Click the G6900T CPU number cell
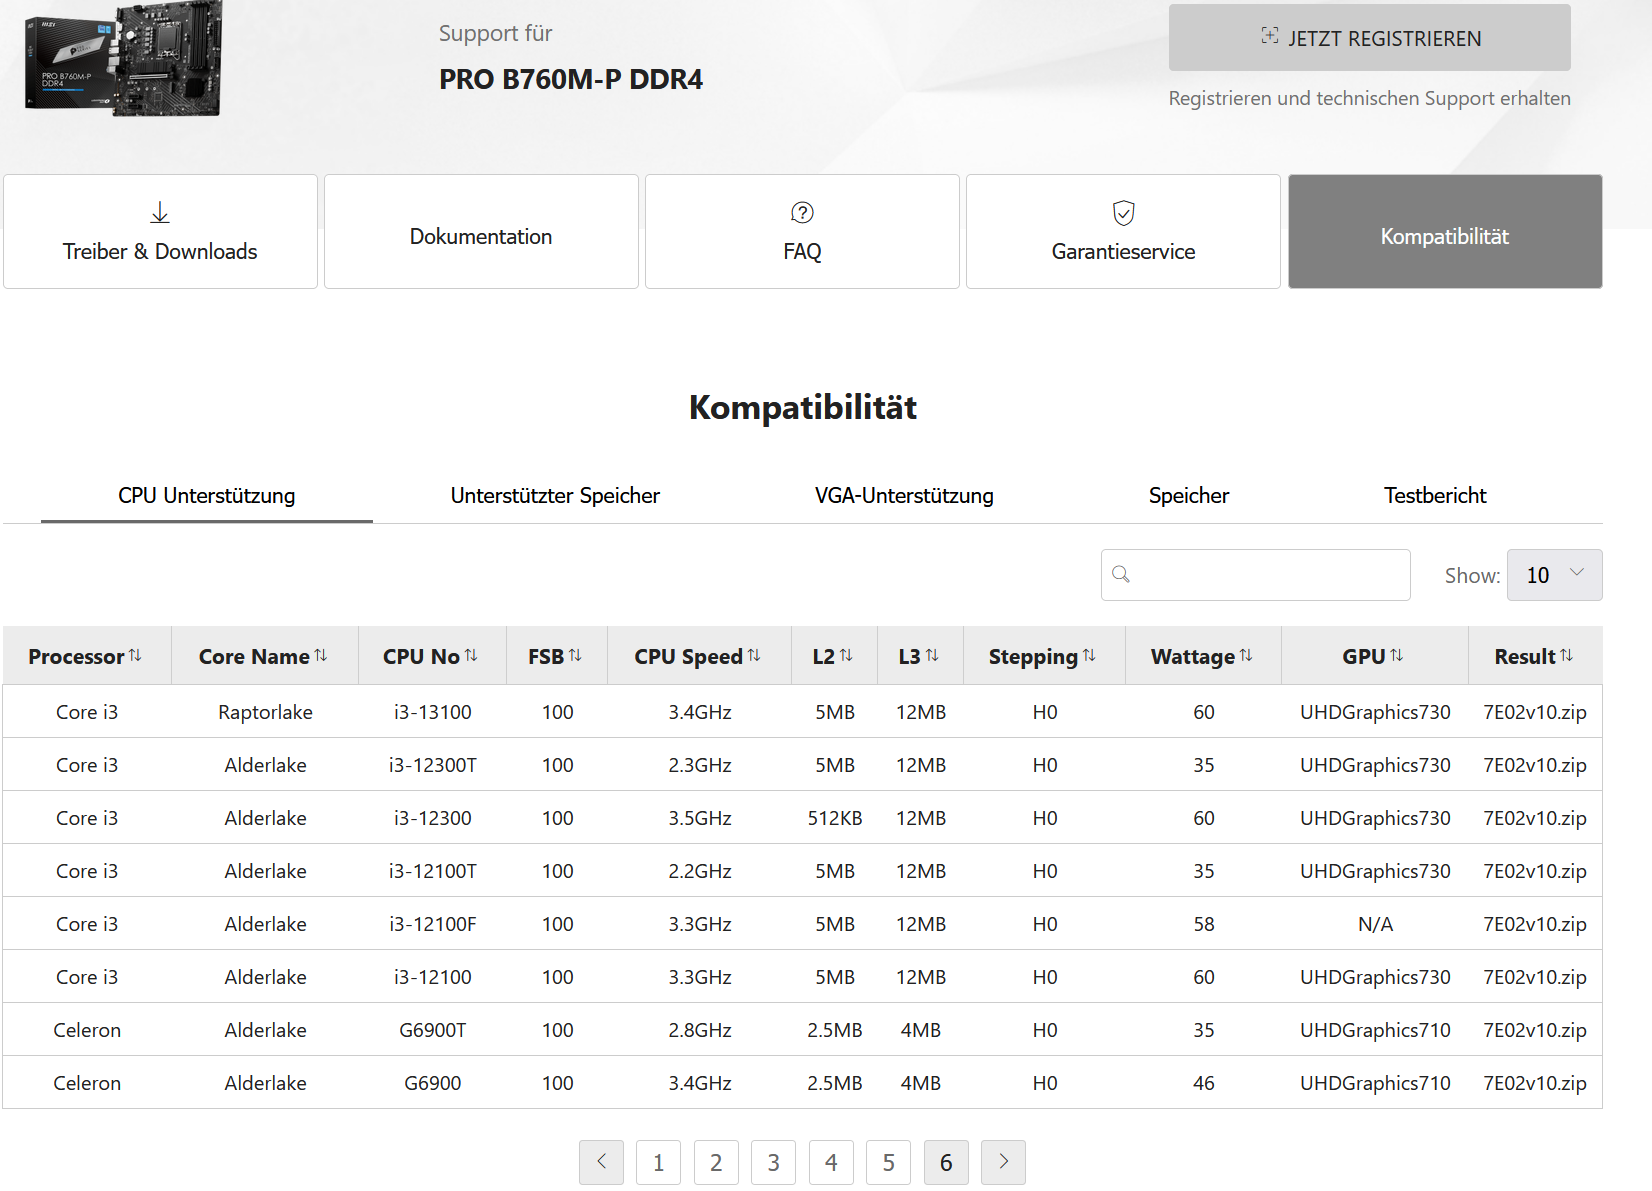Viewport: 1652px width, 1191px height. pyautogui.click(x=433, y=1030)
